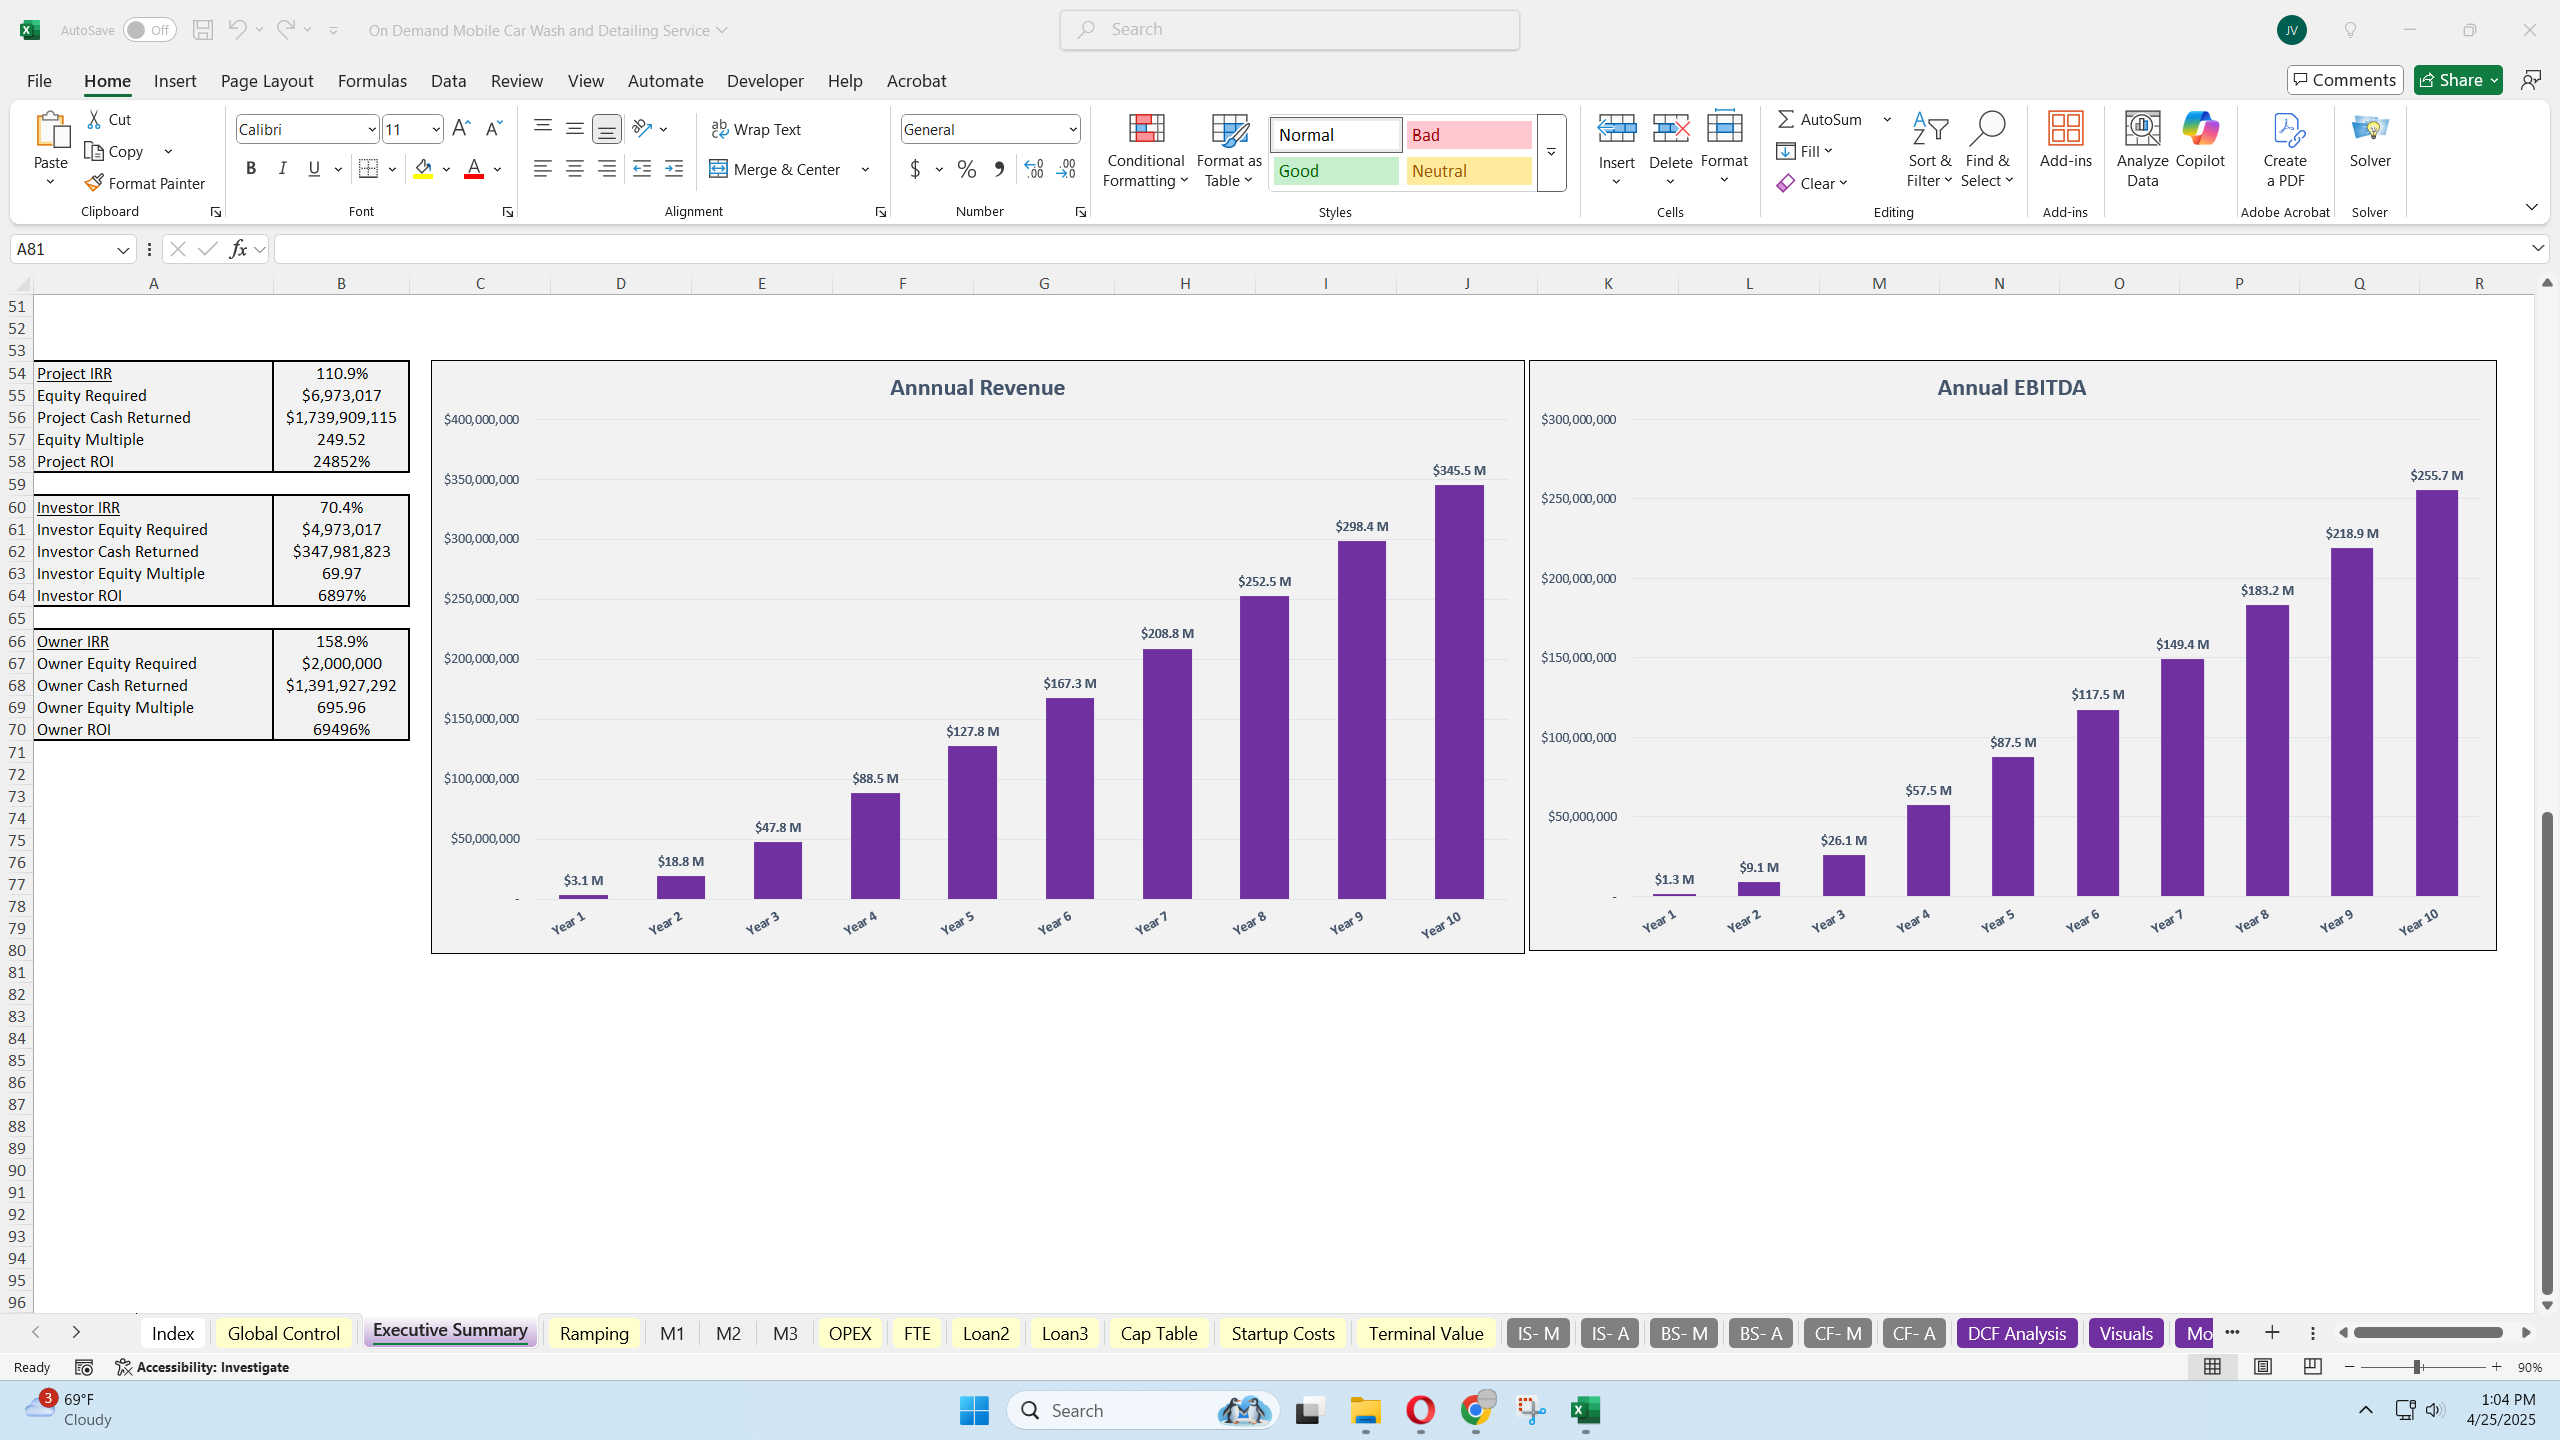Switch to the Formulas ribbon tab
The image size is (2560, 1440).
pyautogui.click(x=372, y=81)
